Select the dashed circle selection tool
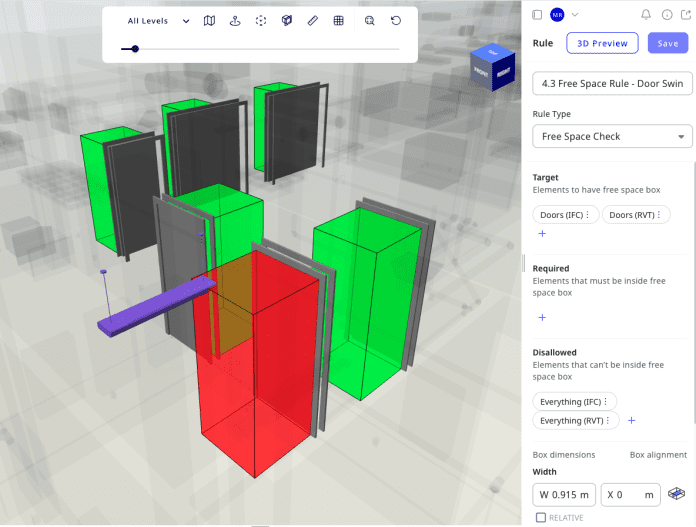 [x=261, y=20]
